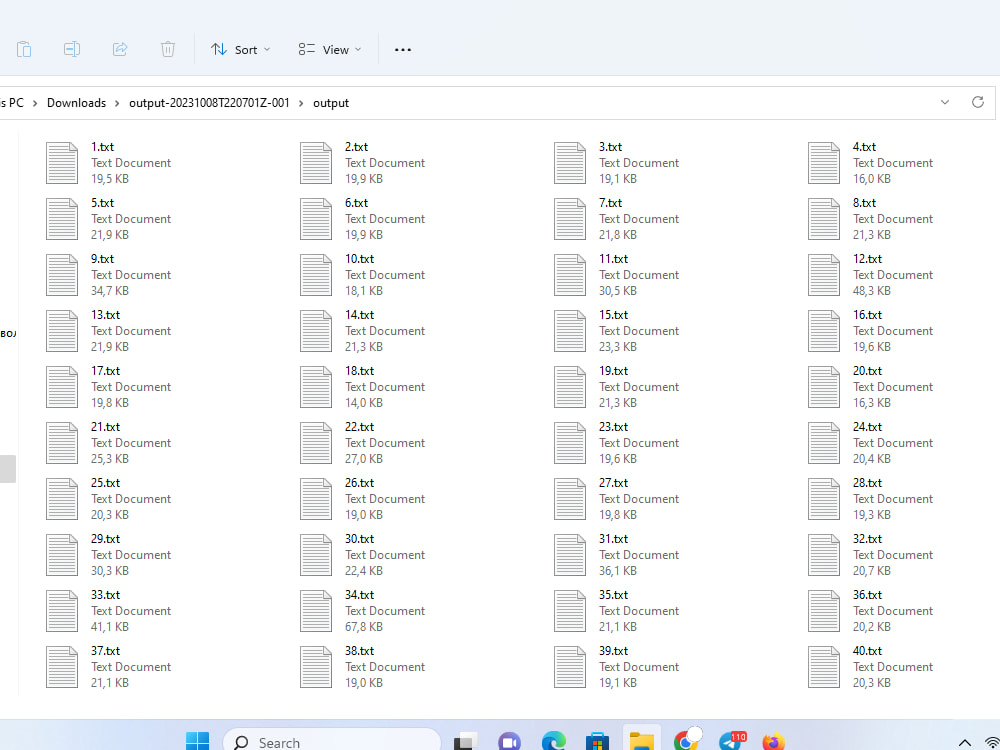Click the file name 38.txt

pos(359,652)
